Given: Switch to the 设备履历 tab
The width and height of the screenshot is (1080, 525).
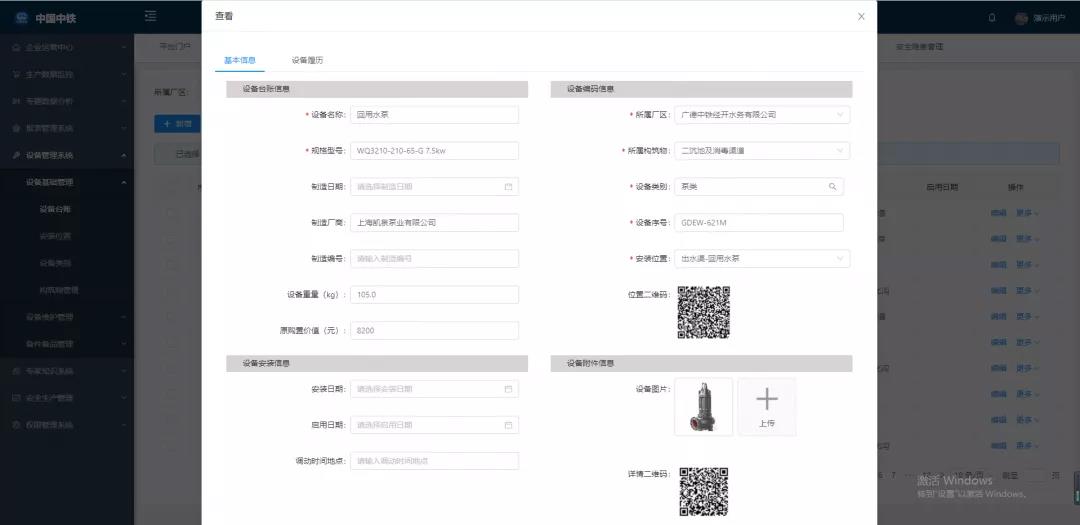Looking at the screenshot, I should point(307,60).
